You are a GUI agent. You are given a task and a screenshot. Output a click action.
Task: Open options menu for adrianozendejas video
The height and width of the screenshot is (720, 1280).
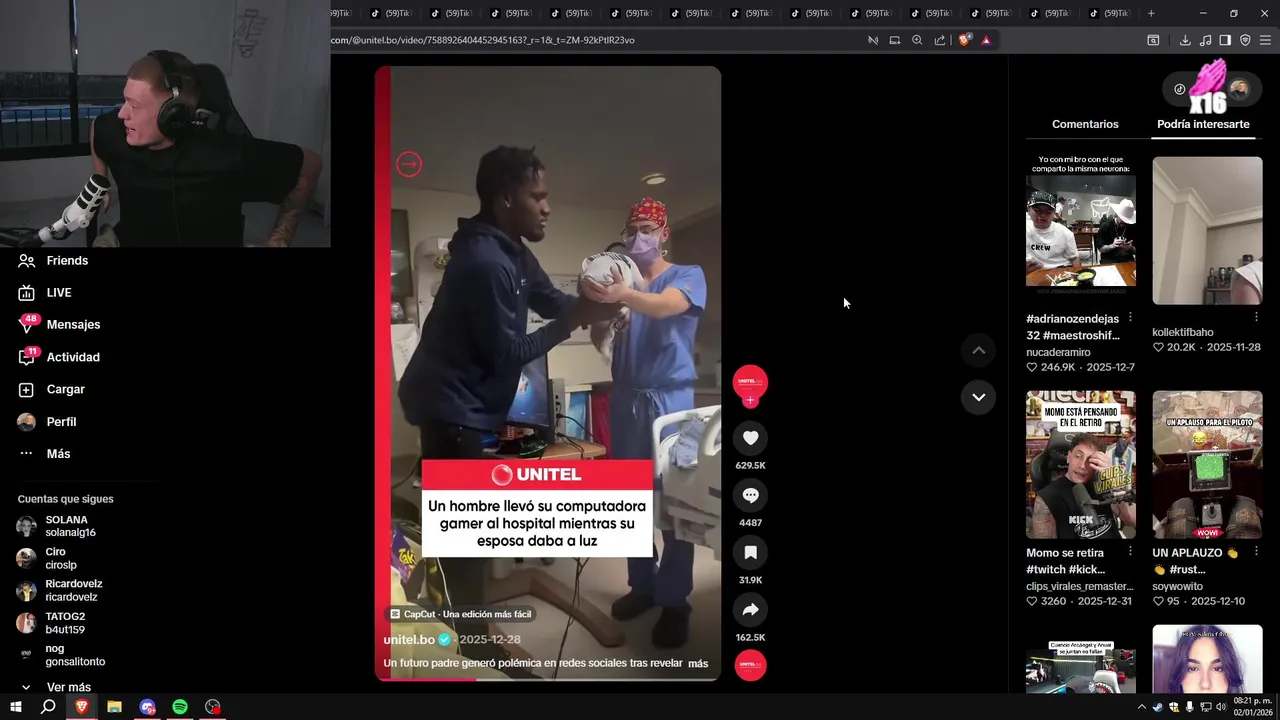coord(1130,318)
